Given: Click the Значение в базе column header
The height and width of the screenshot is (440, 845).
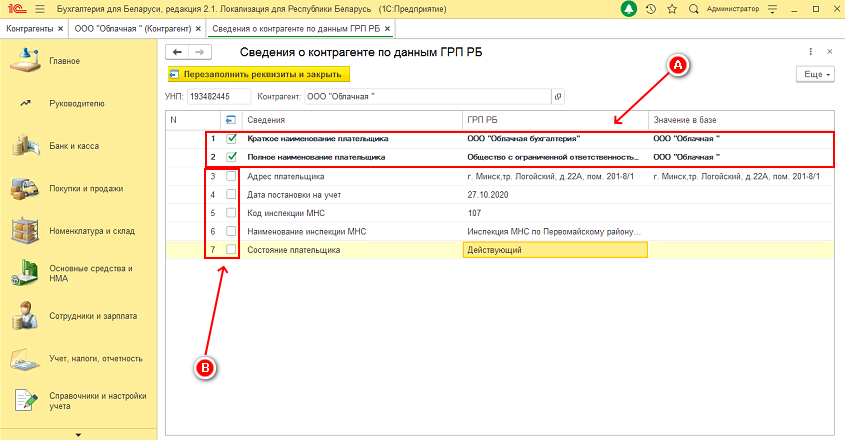Looking at the screenshot, I should pyautogui.click(x=741, y=120).
